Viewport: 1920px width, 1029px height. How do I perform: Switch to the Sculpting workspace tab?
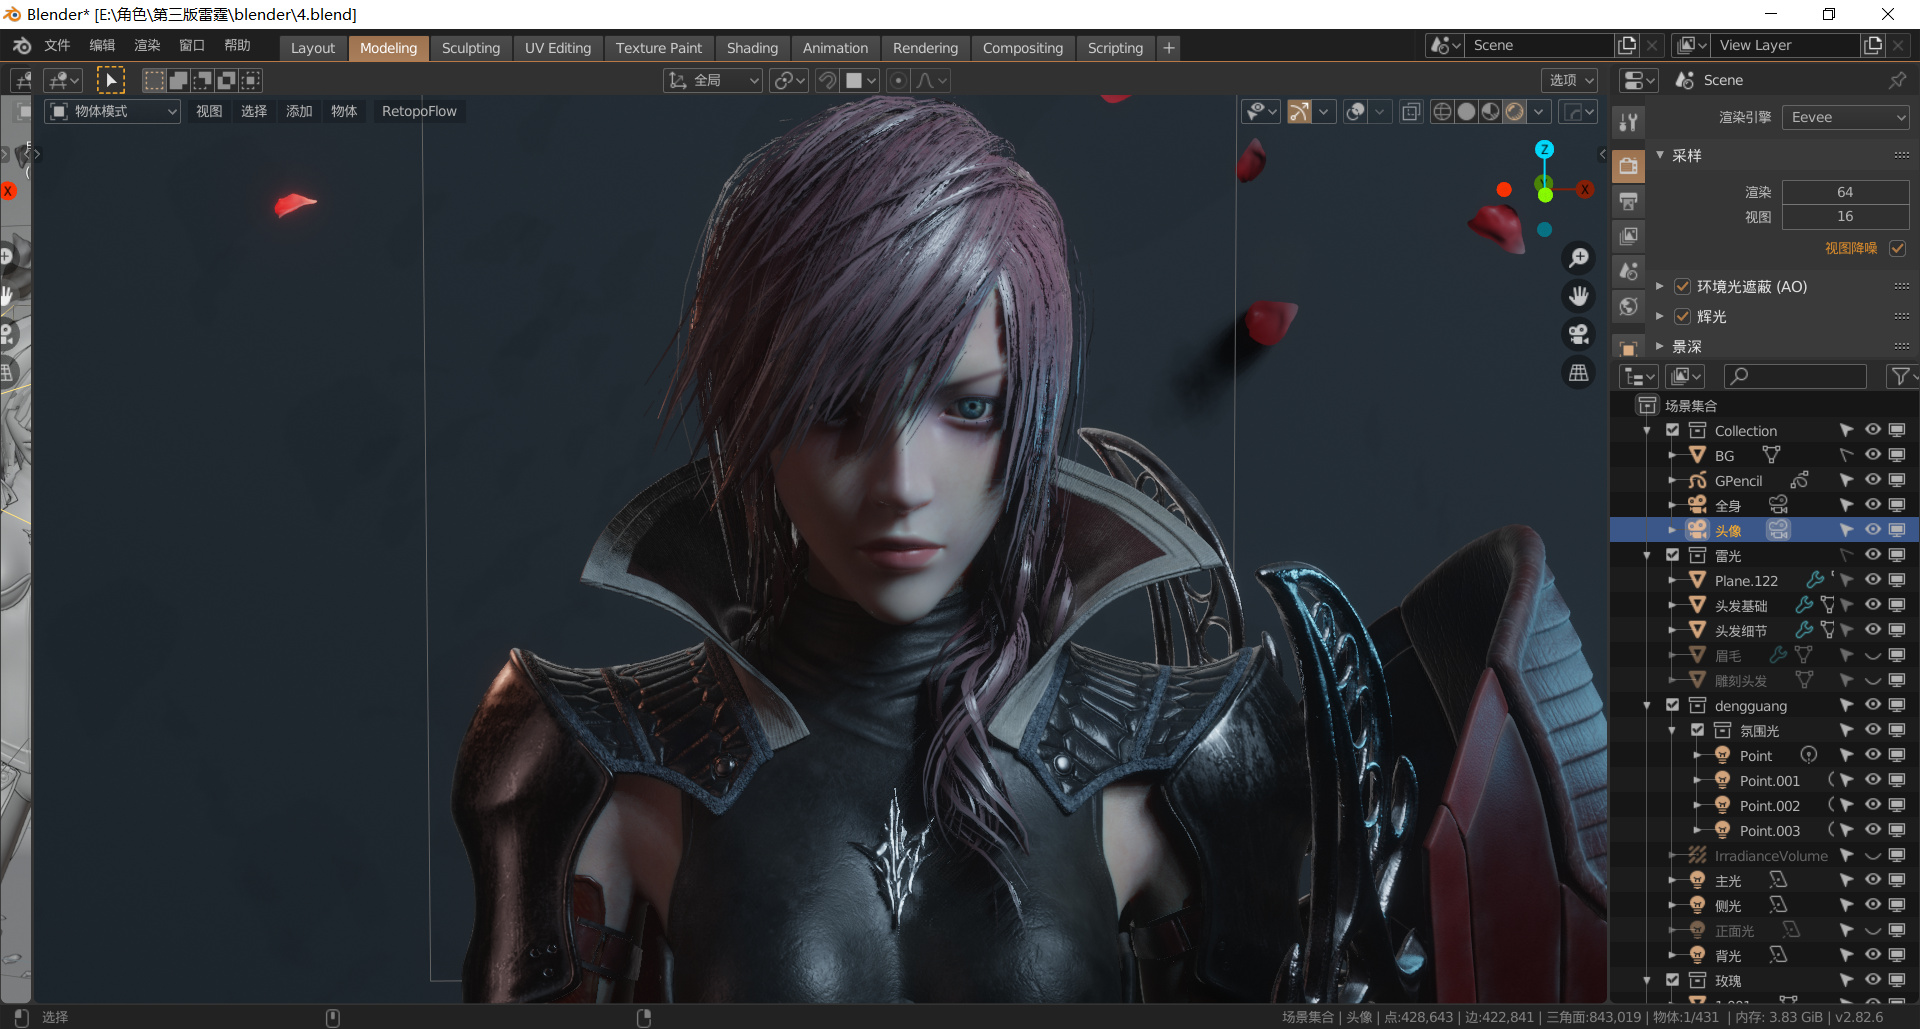click(x=471, y=48)
